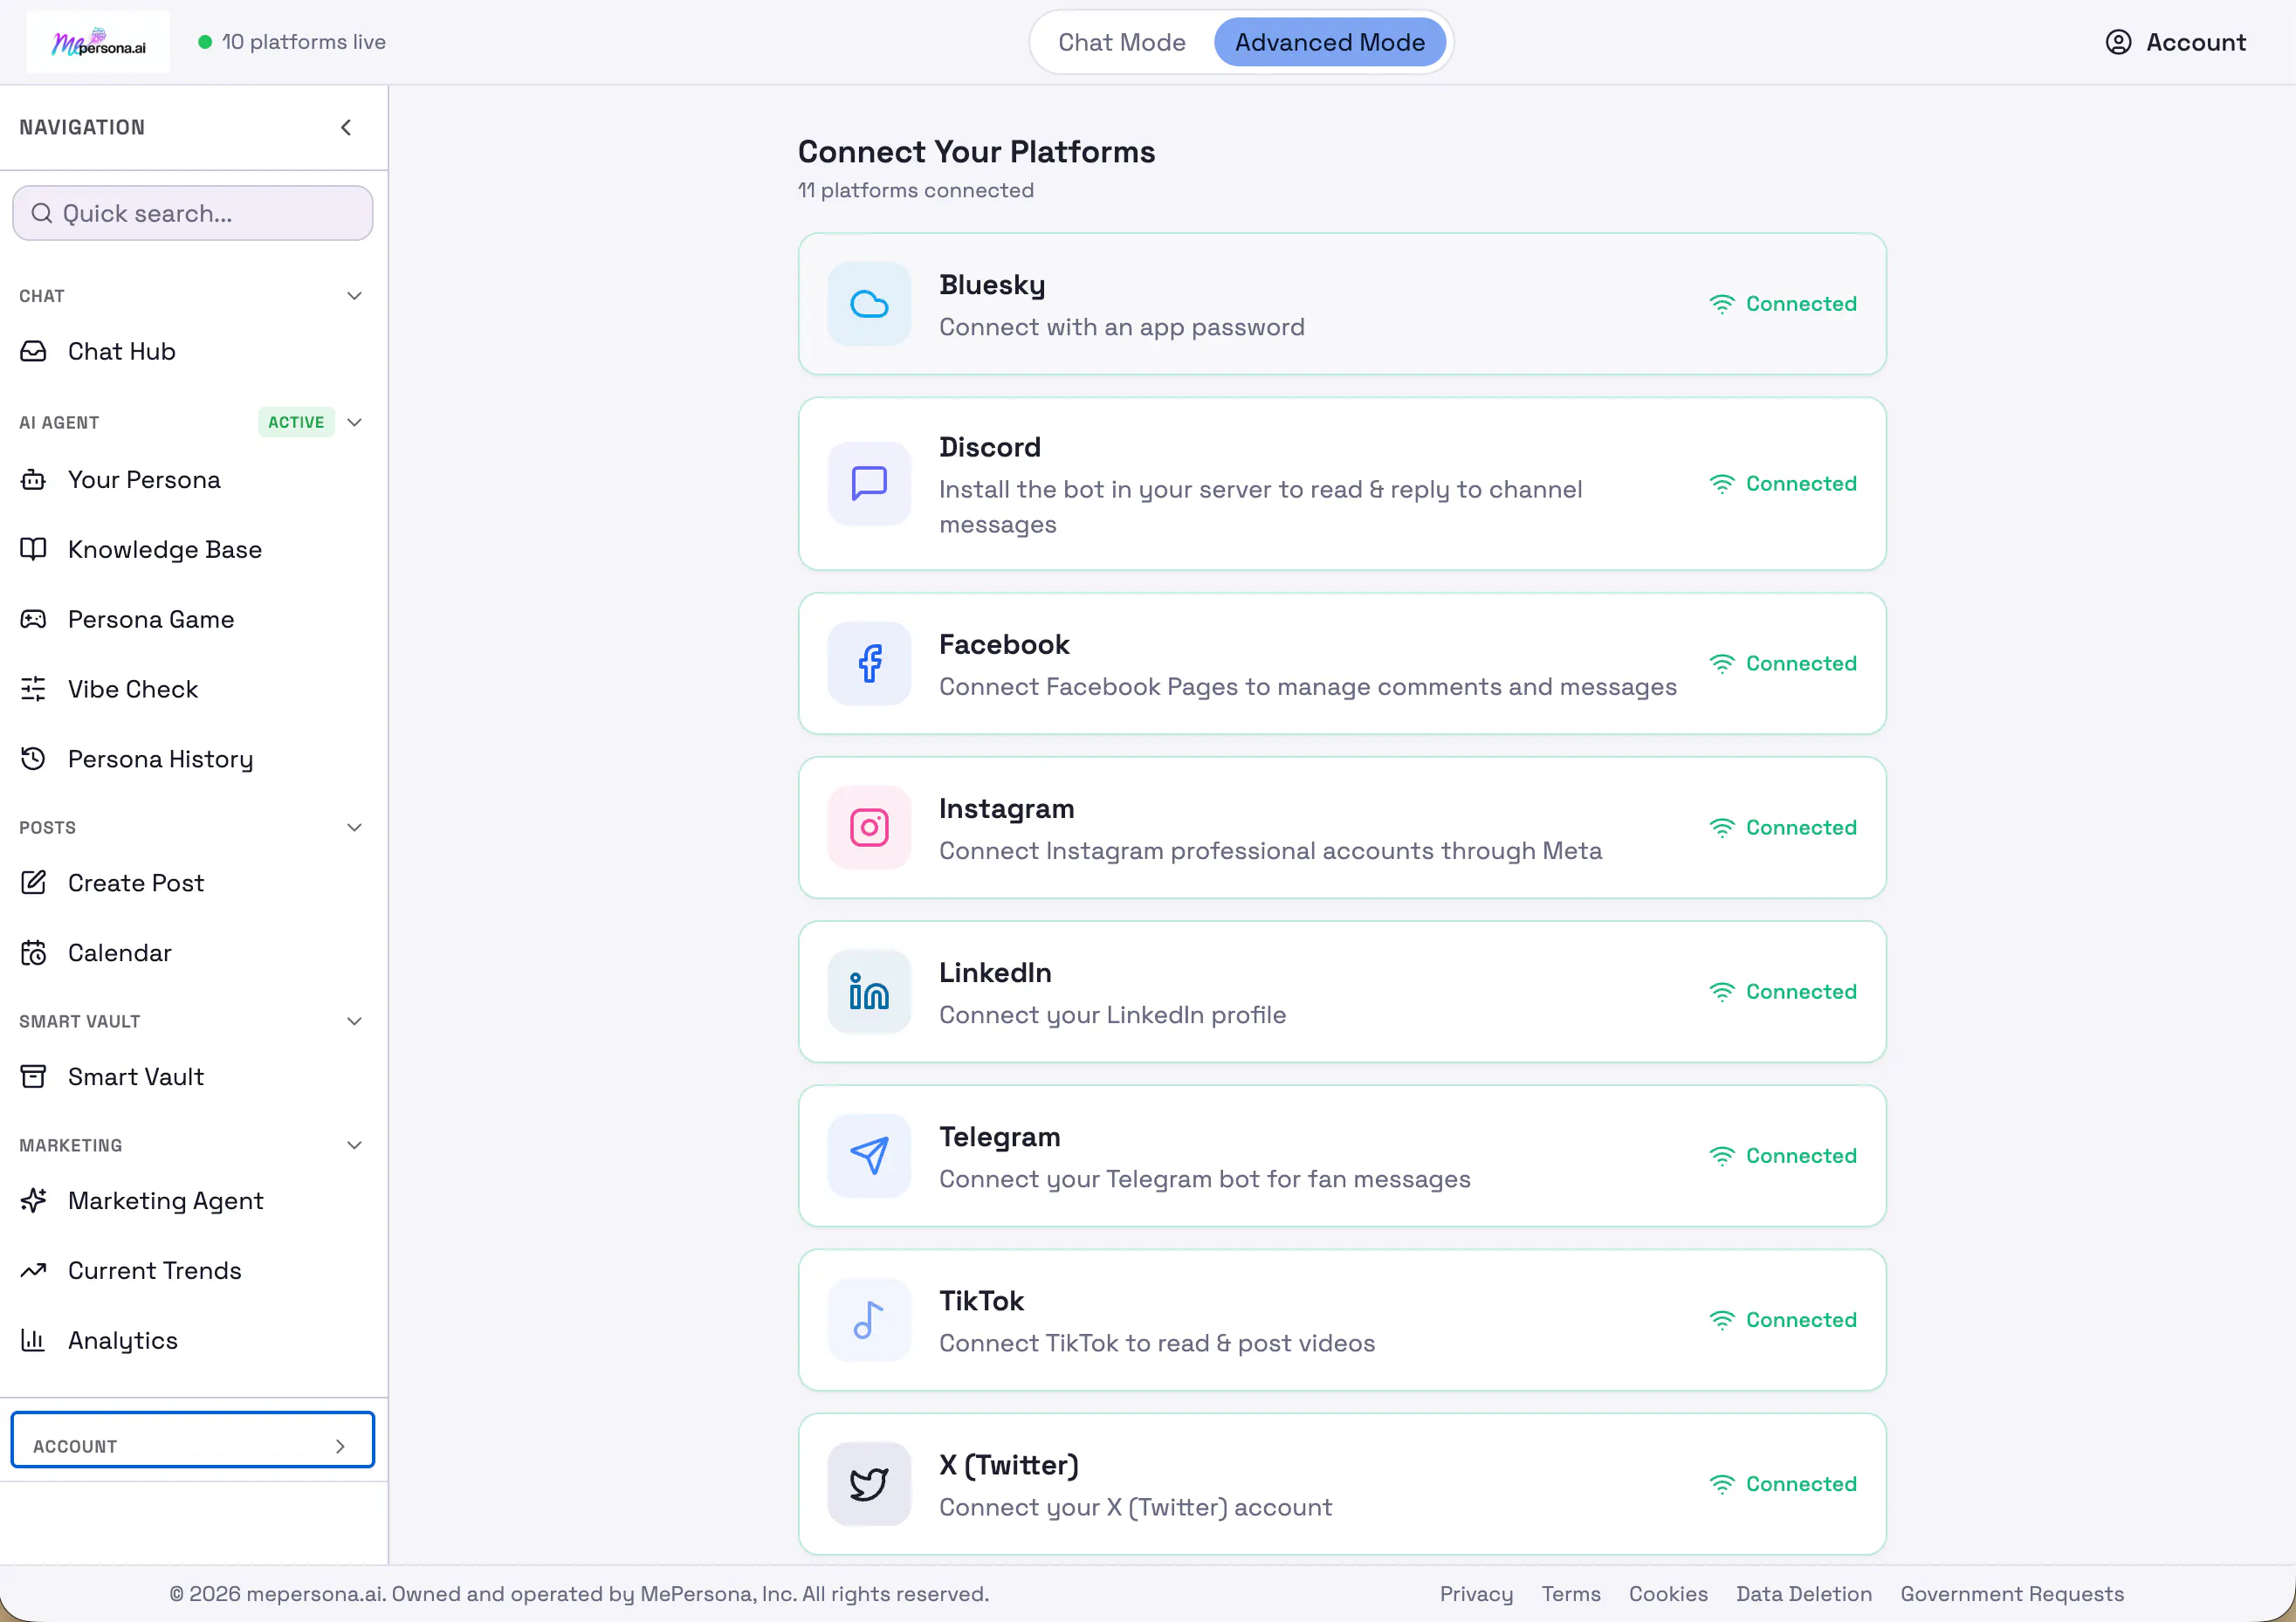Click the LinkedIn logo icon
This screenshot has height=1622, width=2296.
[869, 992]
